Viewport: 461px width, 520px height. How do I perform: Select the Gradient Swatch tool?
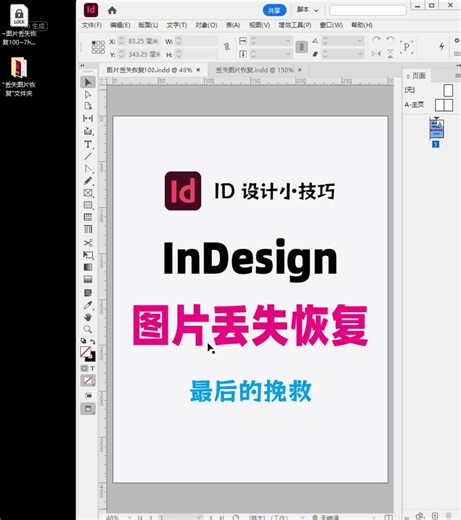[88, 267]
